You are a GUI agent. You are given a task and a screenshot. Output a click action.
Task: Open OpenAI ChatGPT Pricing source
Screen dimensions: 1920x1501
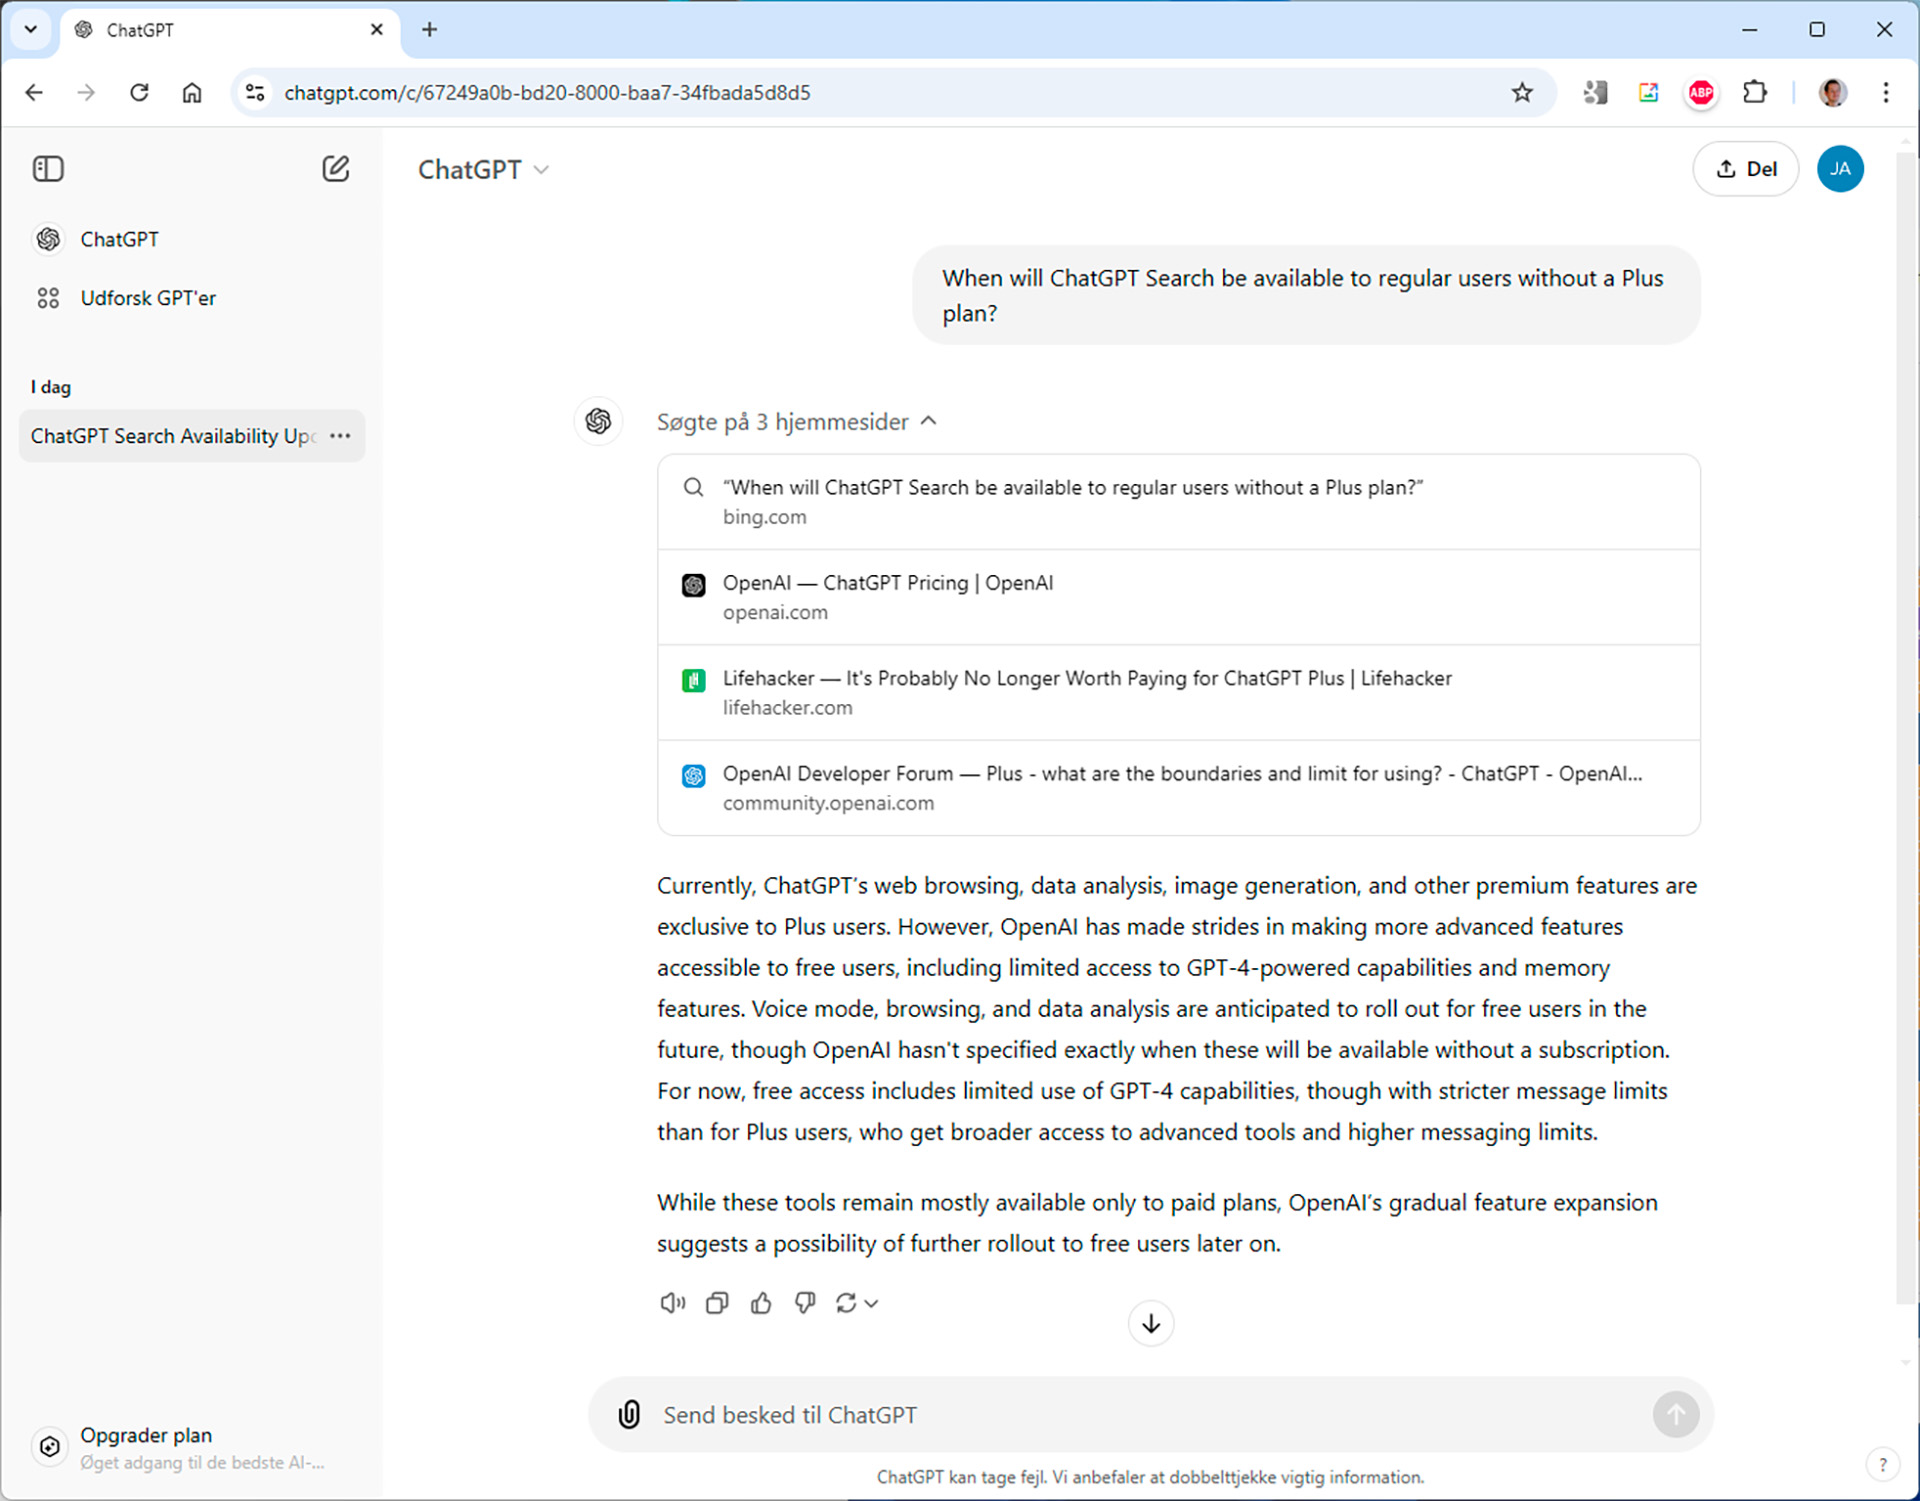tap(1179, 597)
